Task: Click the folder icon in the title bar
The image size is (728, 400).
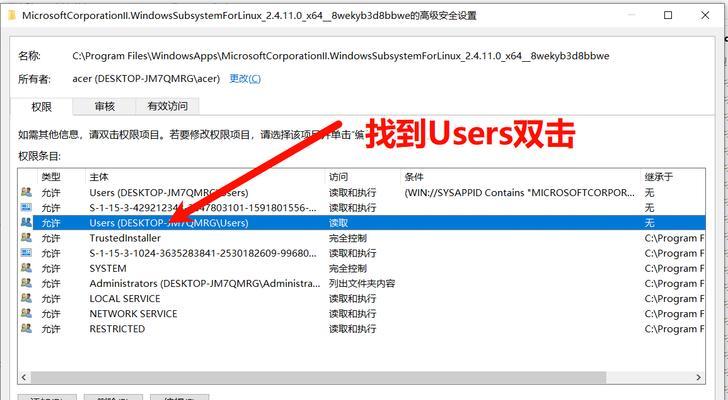Action: (x=13, y=15)
